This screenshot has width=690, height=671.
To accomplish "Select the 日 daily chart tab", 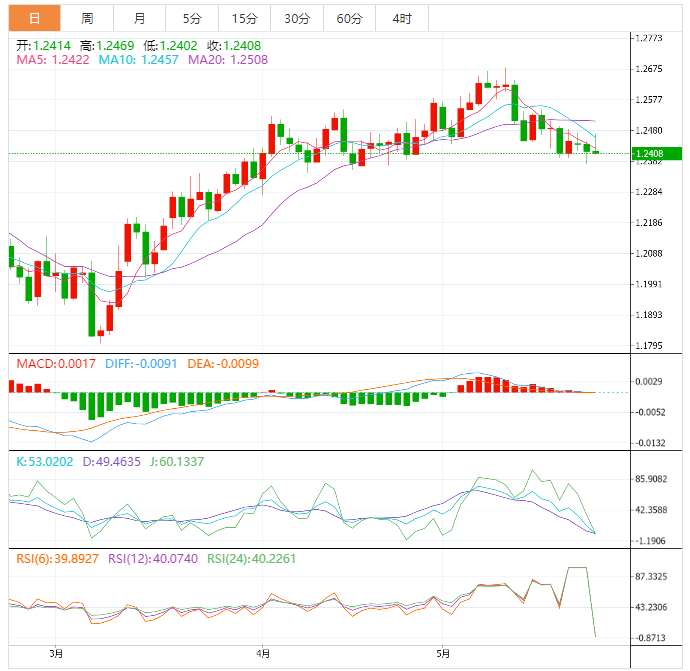I will coord(35,18).
